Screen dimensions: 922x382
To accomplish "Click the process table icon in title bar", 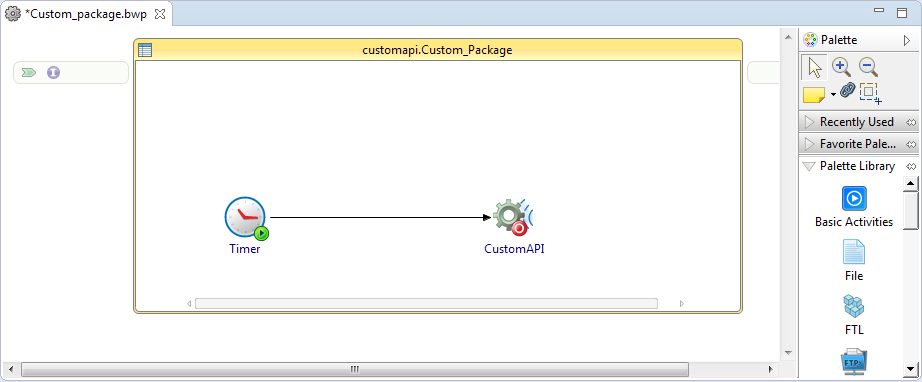I will coord(145,50).
